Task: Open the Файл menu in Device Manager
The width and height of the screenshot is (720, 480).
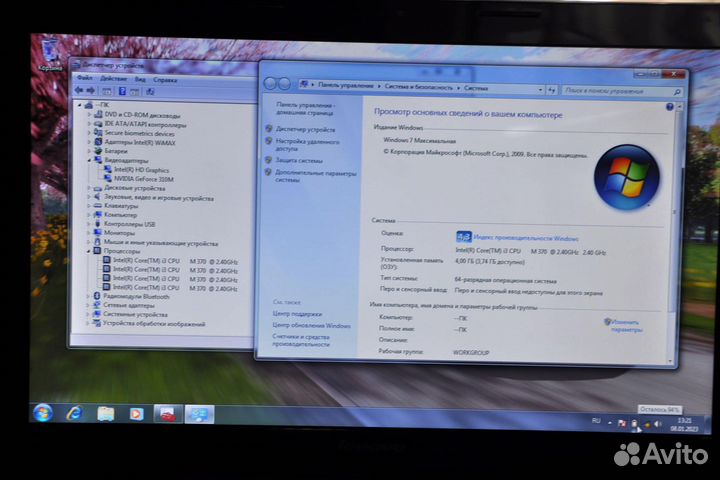Action: tap(84, 78)
